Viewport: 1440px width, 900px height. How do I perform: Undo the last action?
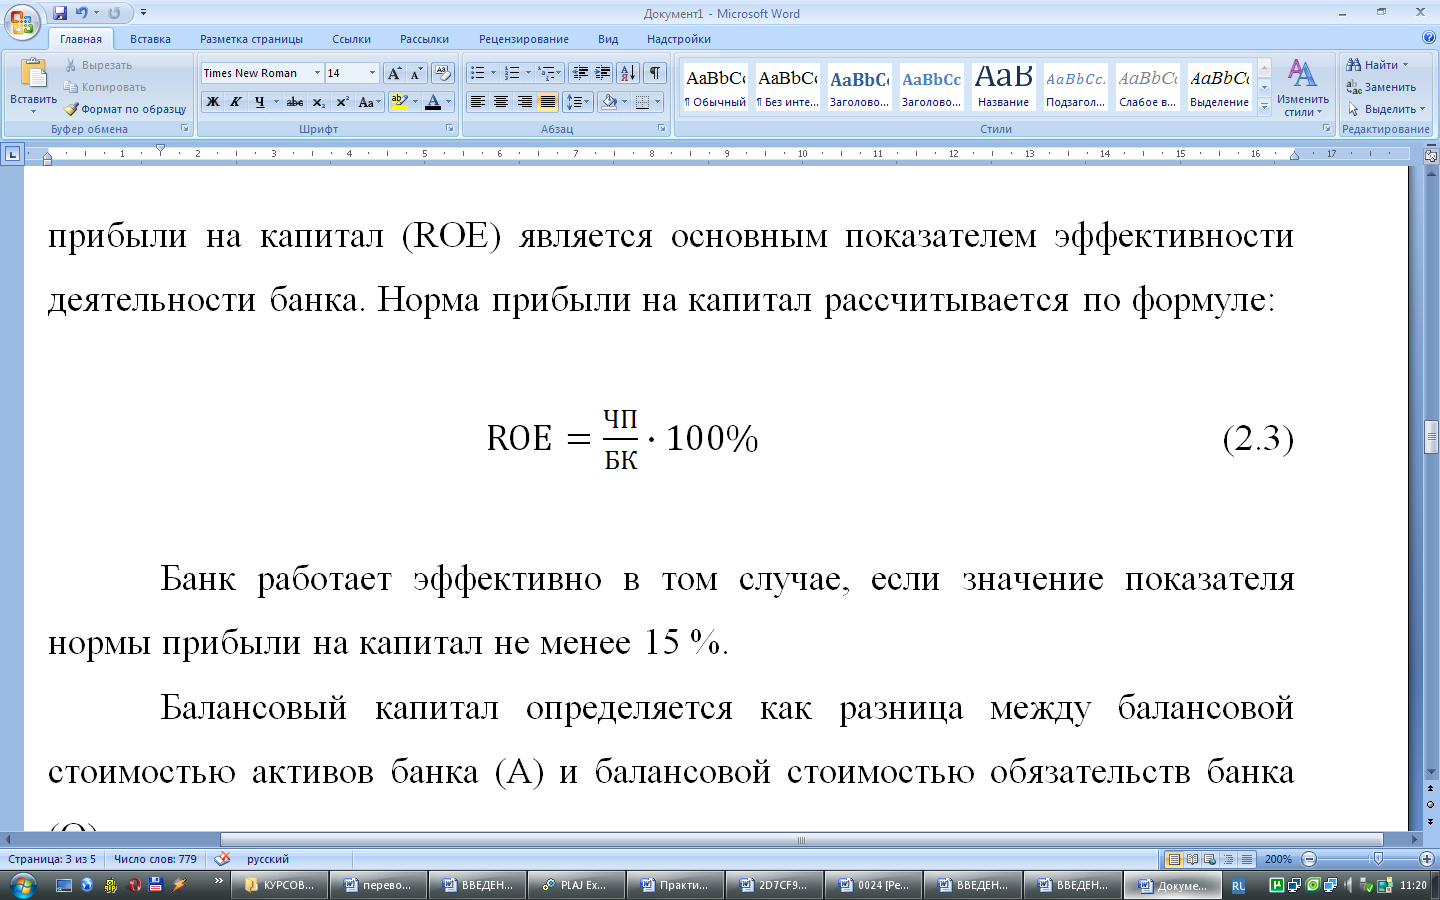82,13
